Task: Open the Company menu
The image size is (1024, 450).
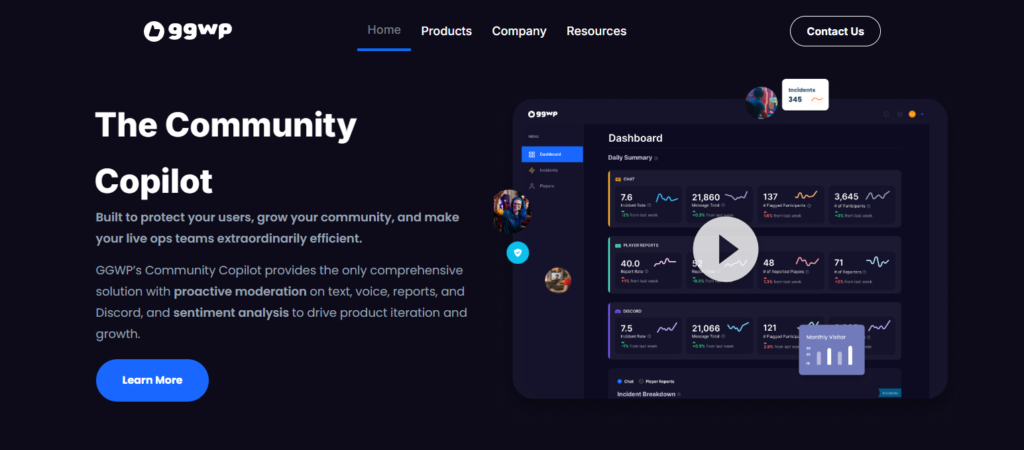Action: (519, 31)
